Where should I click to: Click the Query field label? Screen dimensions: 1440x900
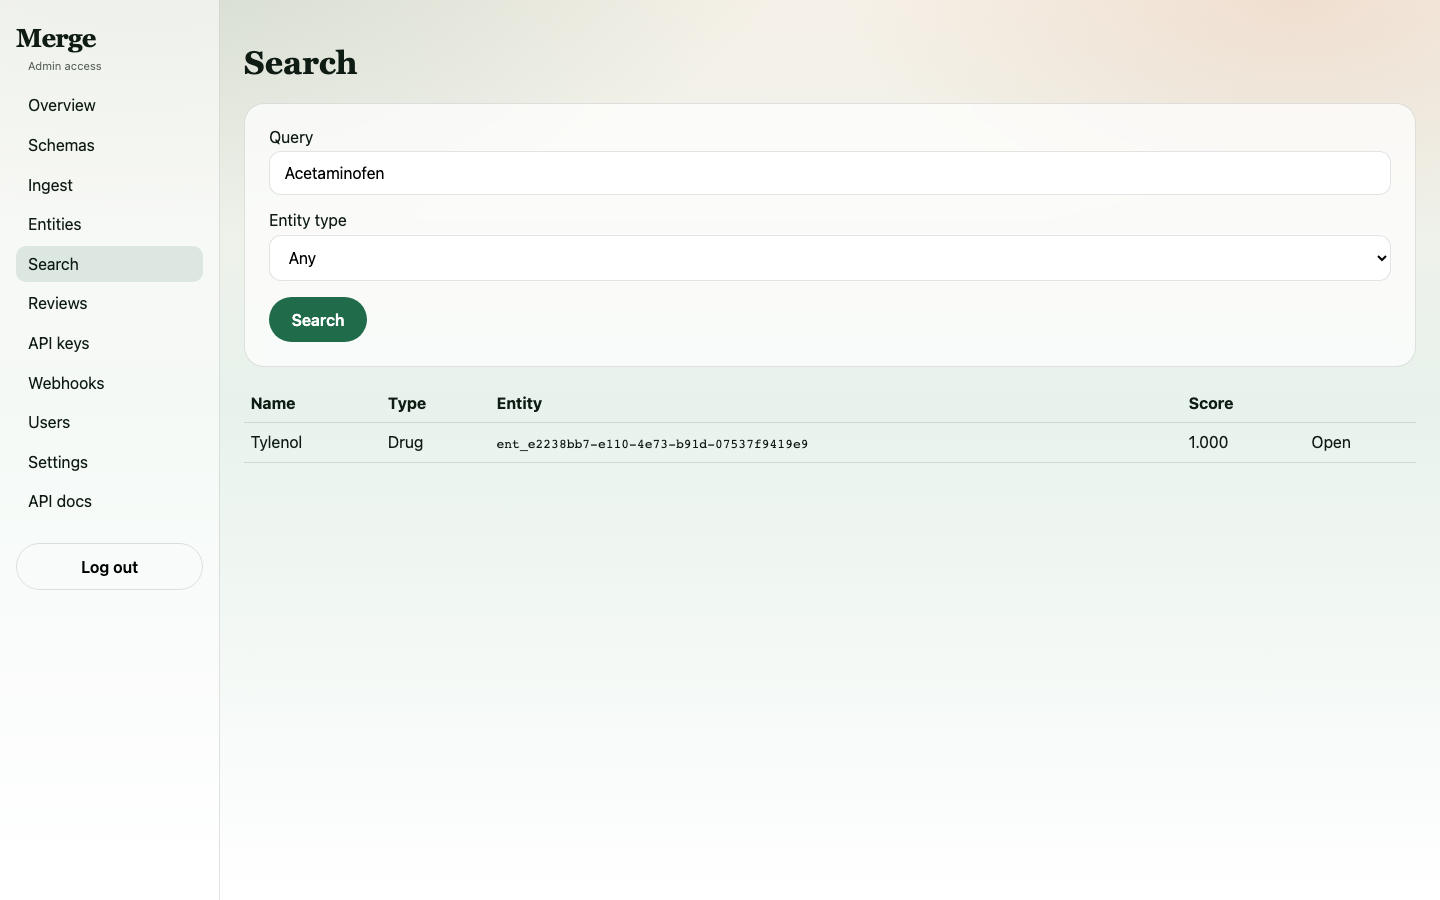coord(291,137)
